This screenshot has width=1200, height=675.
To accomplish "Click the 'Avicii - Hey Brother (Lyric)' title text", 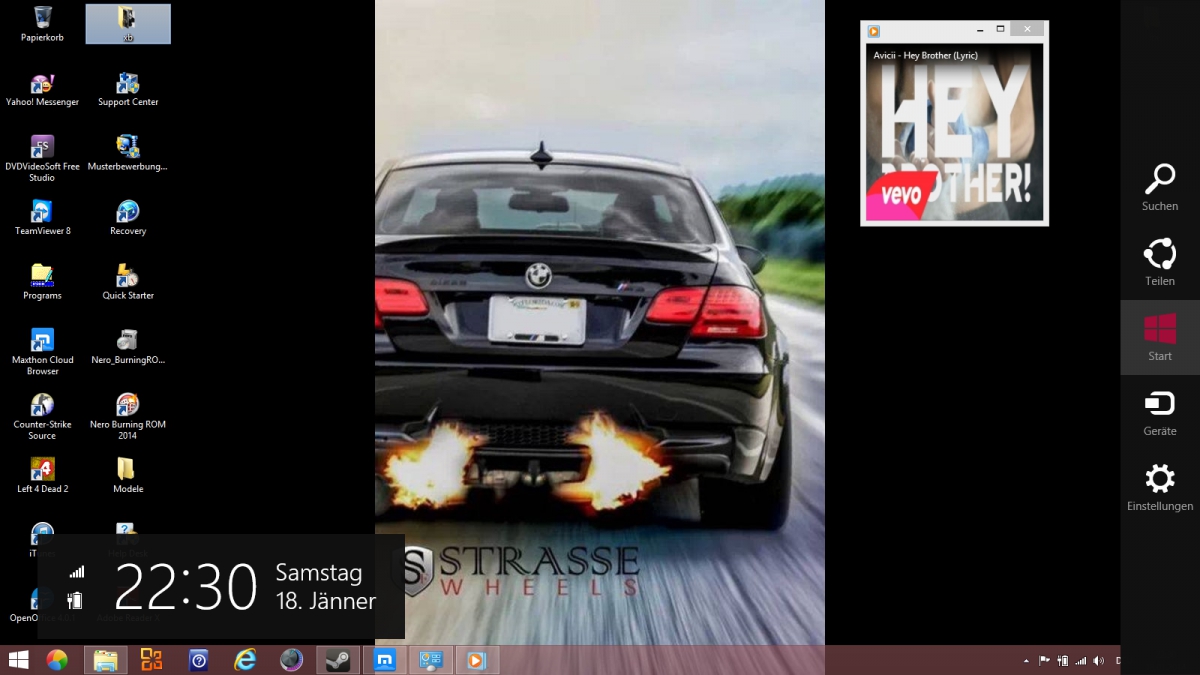I will (x=925, y=55).
